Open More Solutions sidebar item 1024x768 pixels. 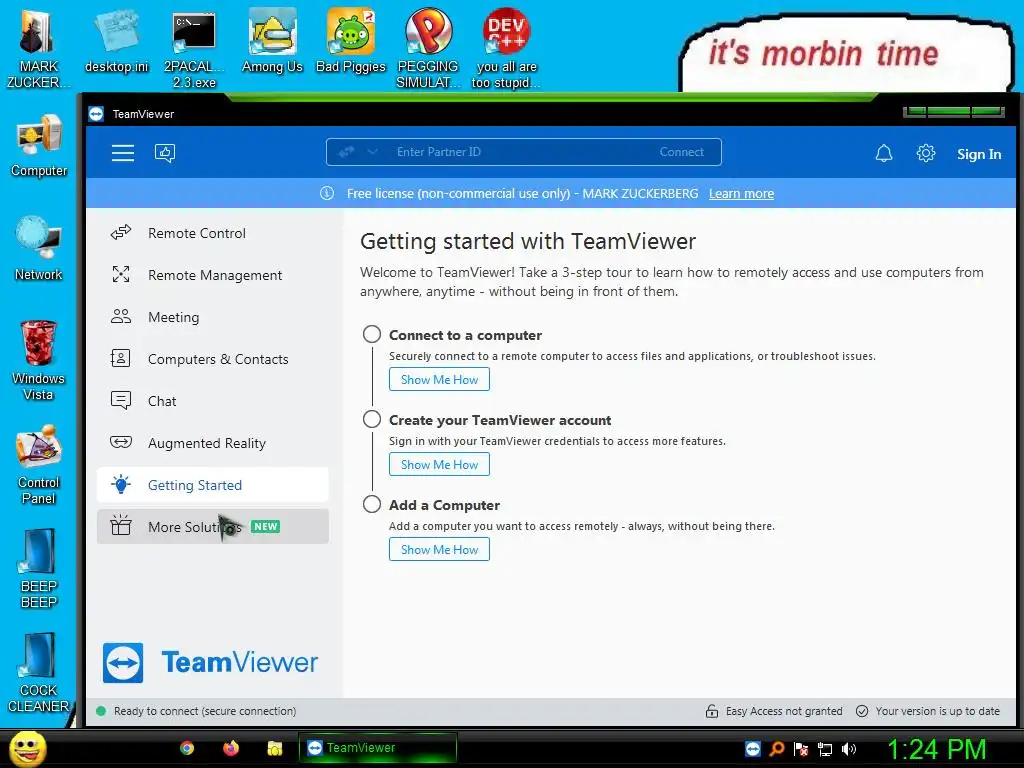click(213, 526)
